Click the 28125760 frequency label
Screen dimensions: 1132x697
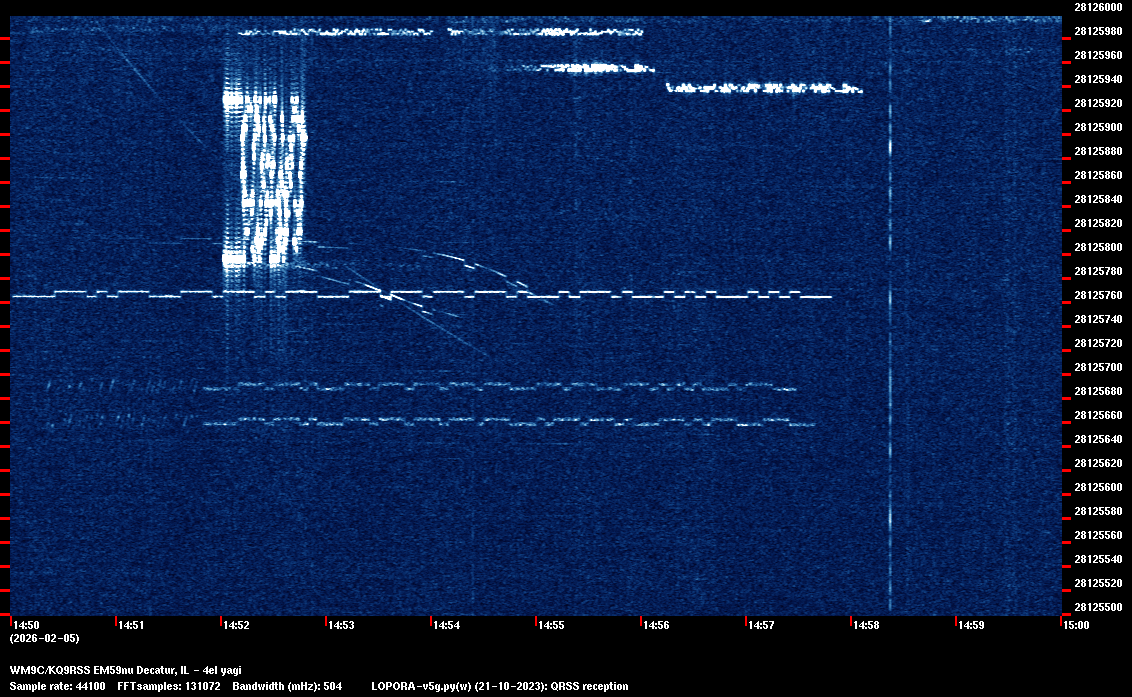(x=1098, y=295)
